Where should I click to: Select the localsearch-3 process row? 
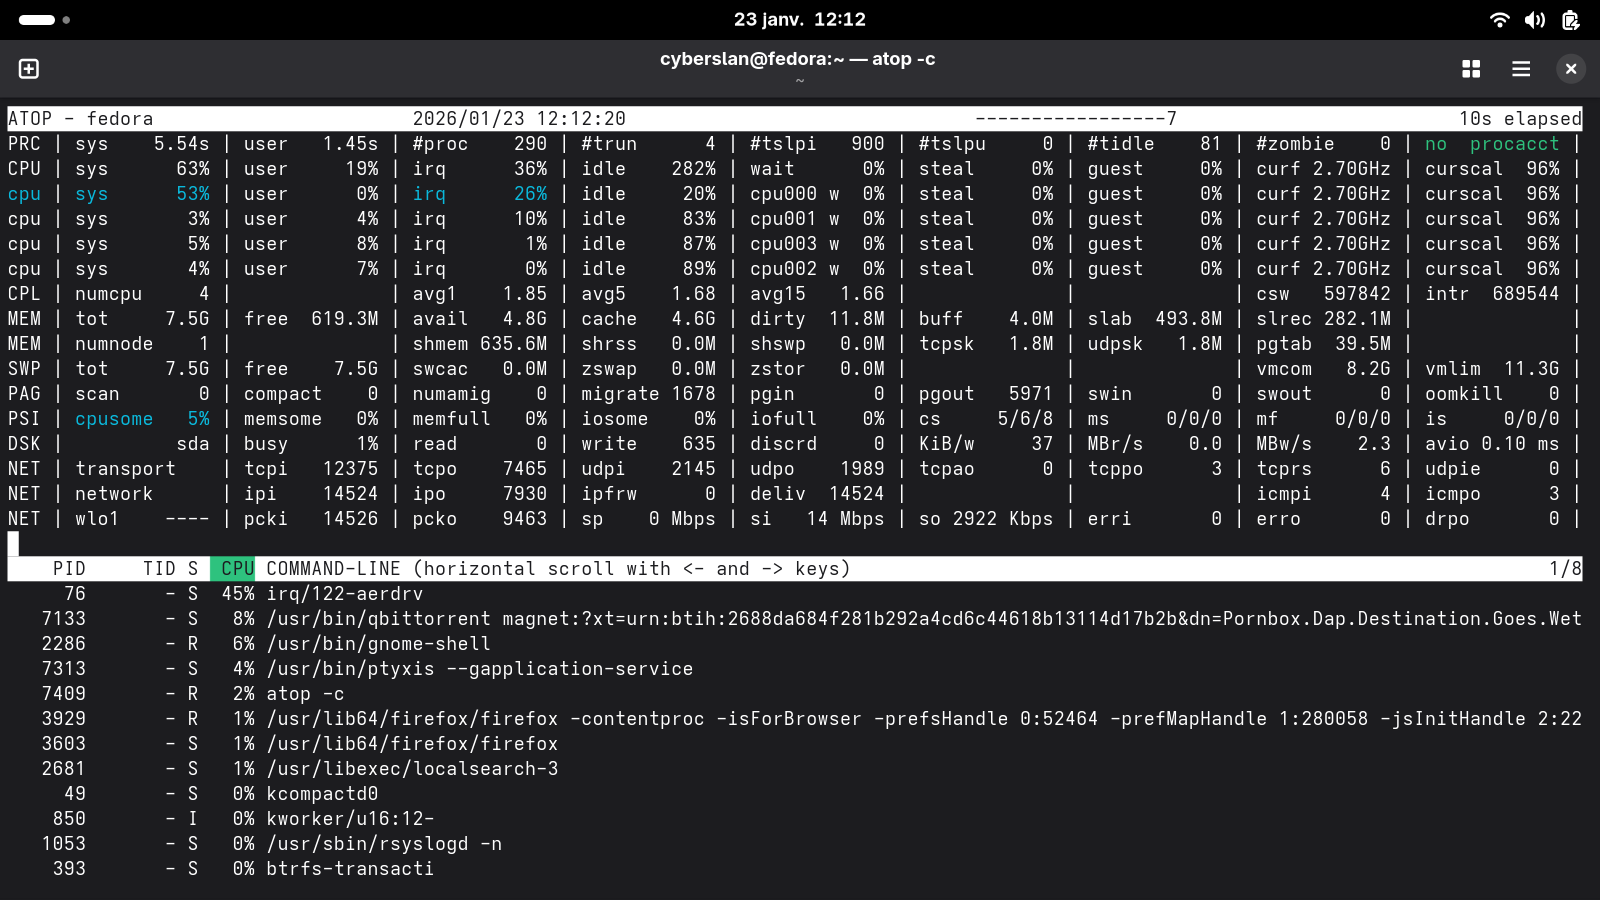point(795,769)
